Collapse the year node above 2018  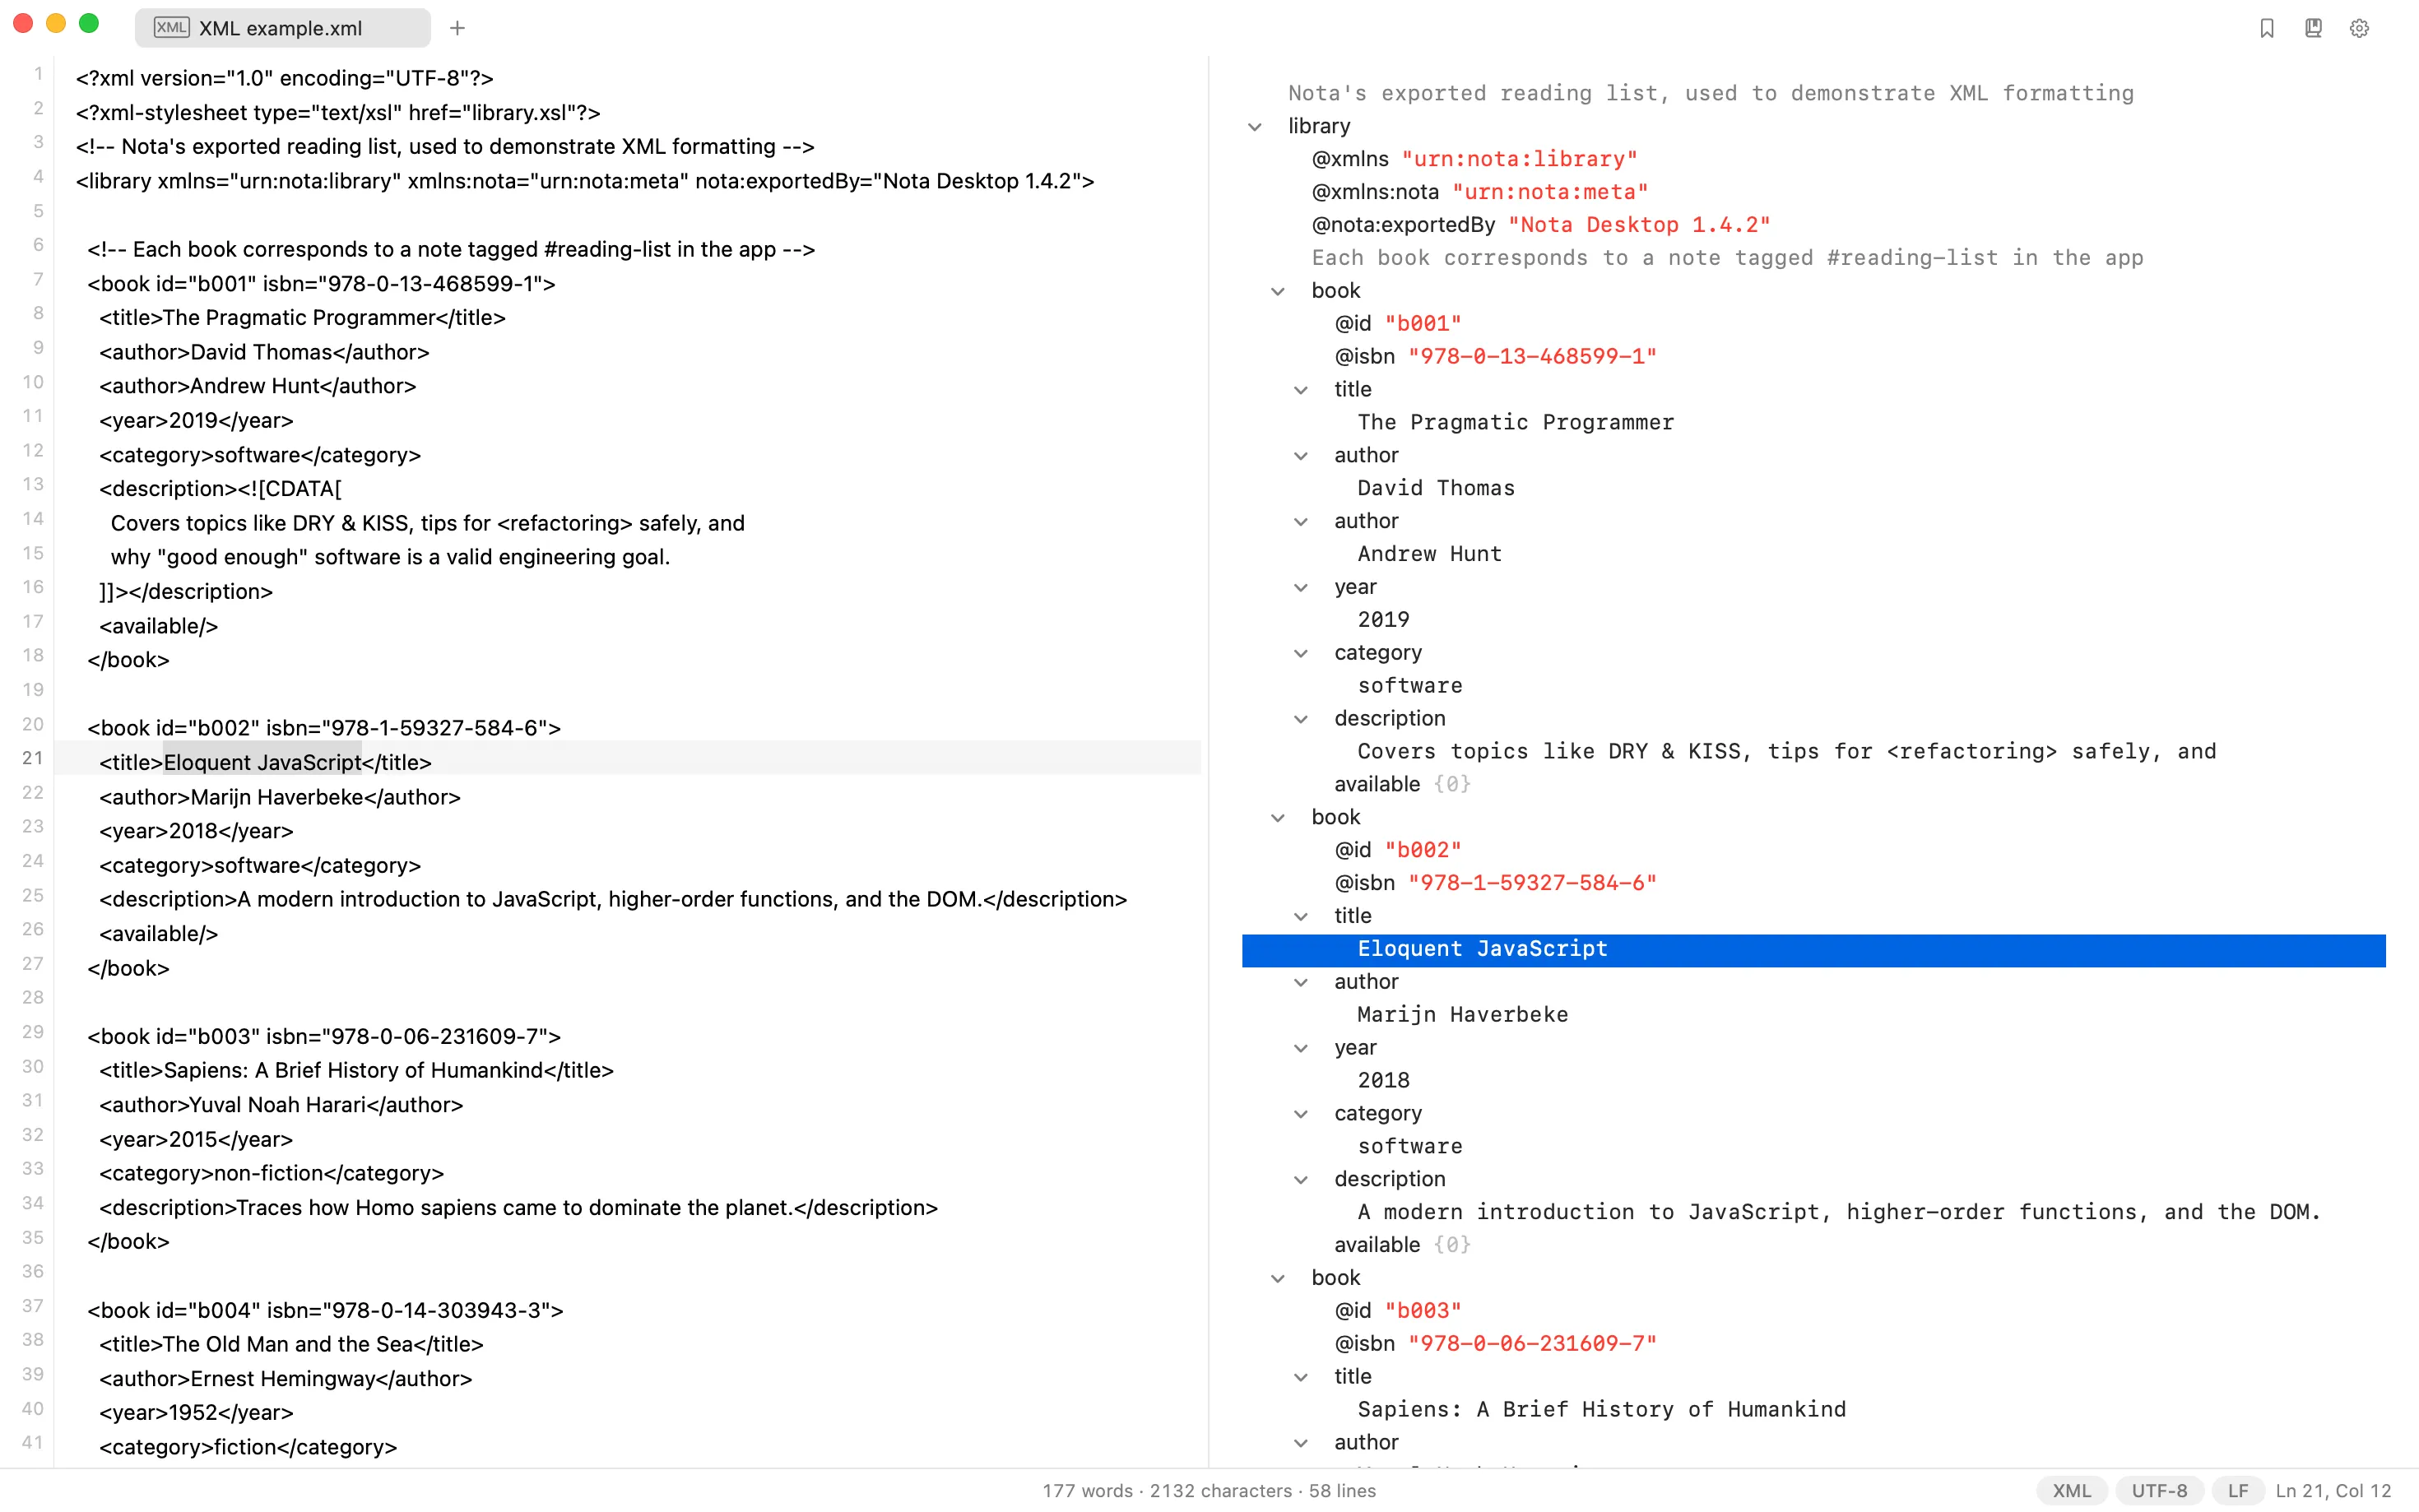click(1301, 1049)
